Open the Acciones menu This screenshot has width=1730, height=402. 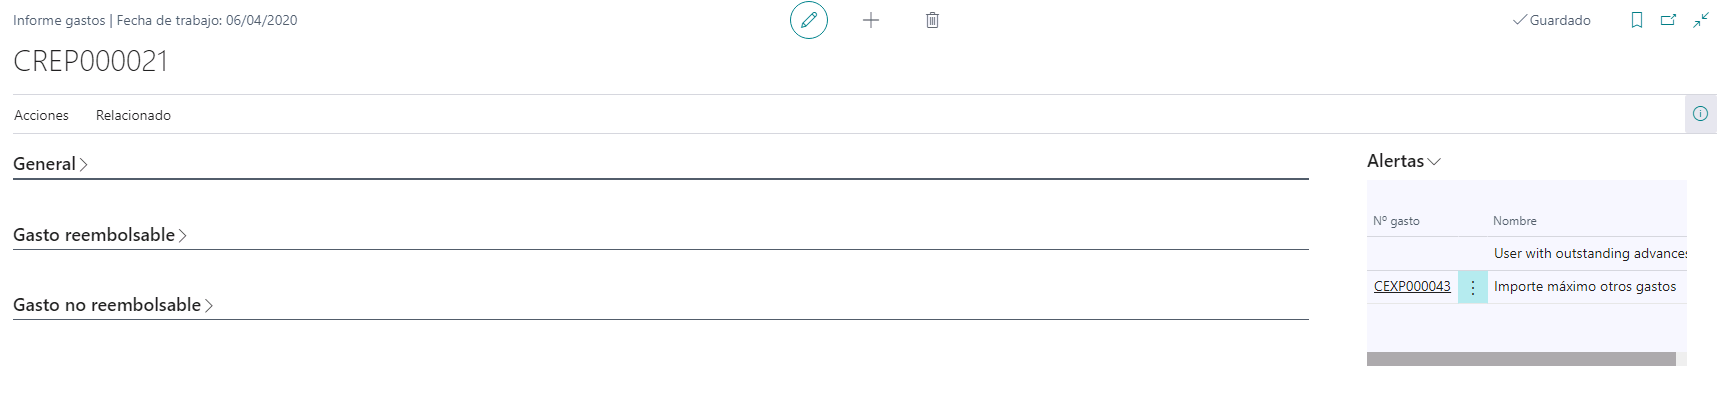tap(41, 115)
